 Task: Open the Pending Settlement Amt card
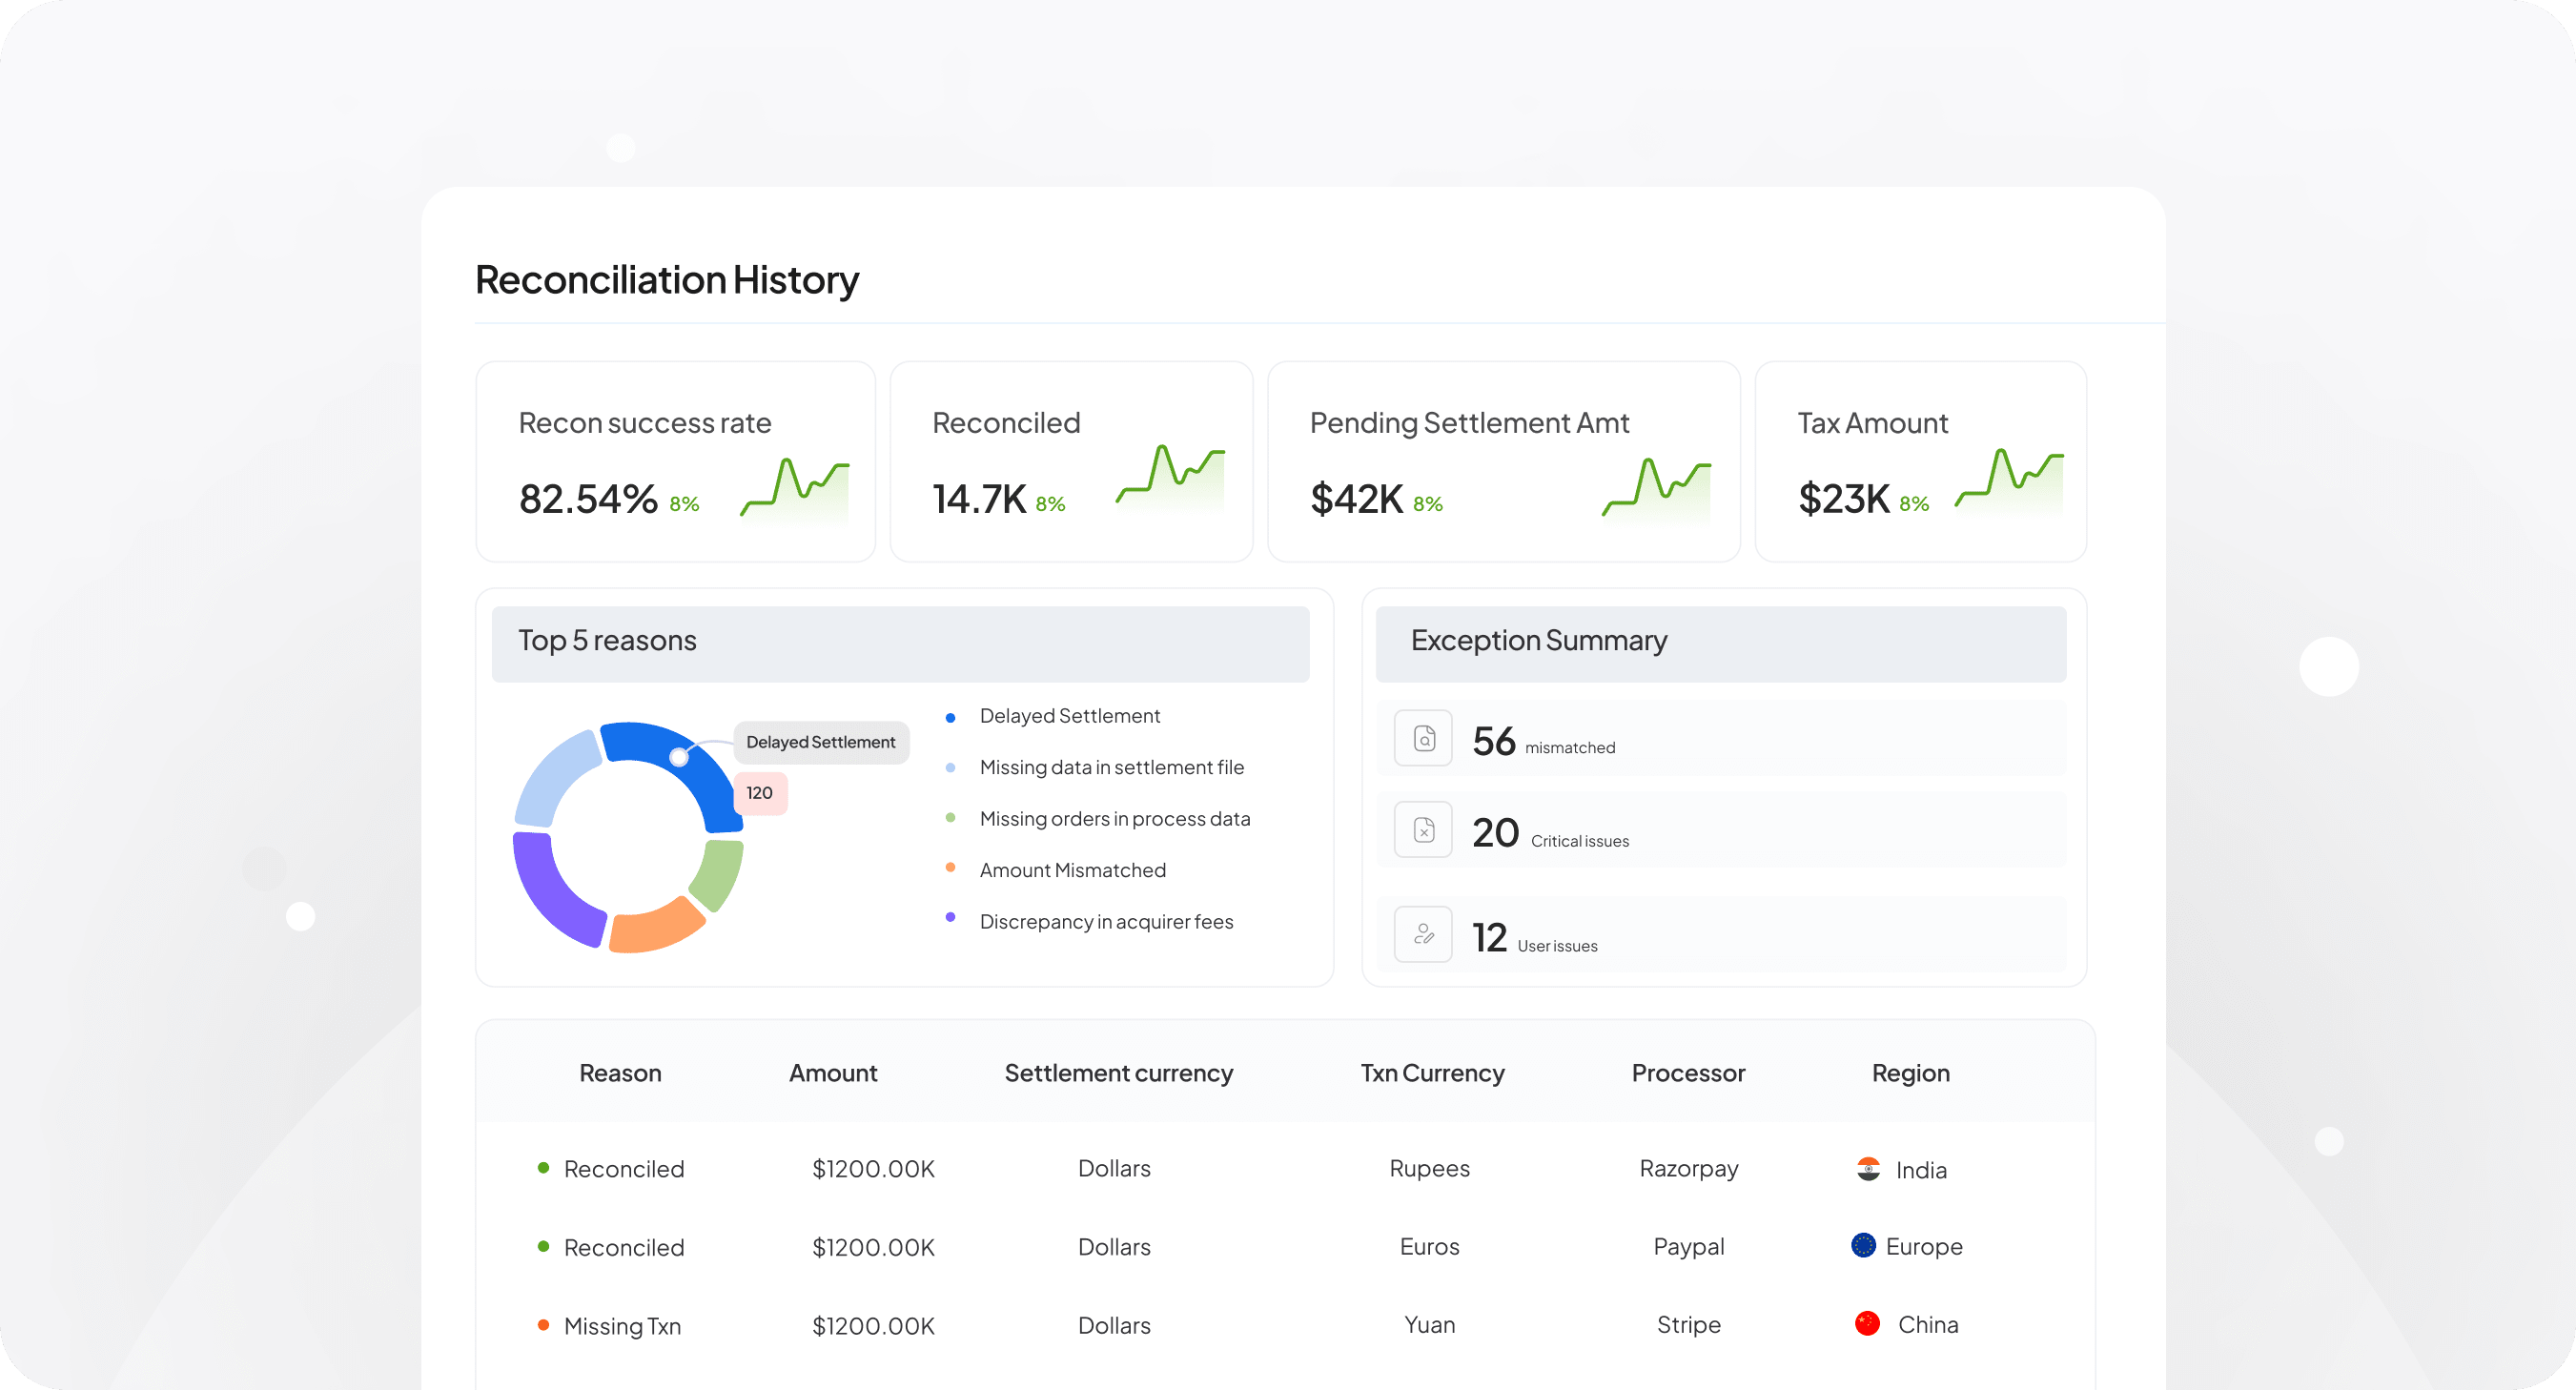click(1504, 462)
